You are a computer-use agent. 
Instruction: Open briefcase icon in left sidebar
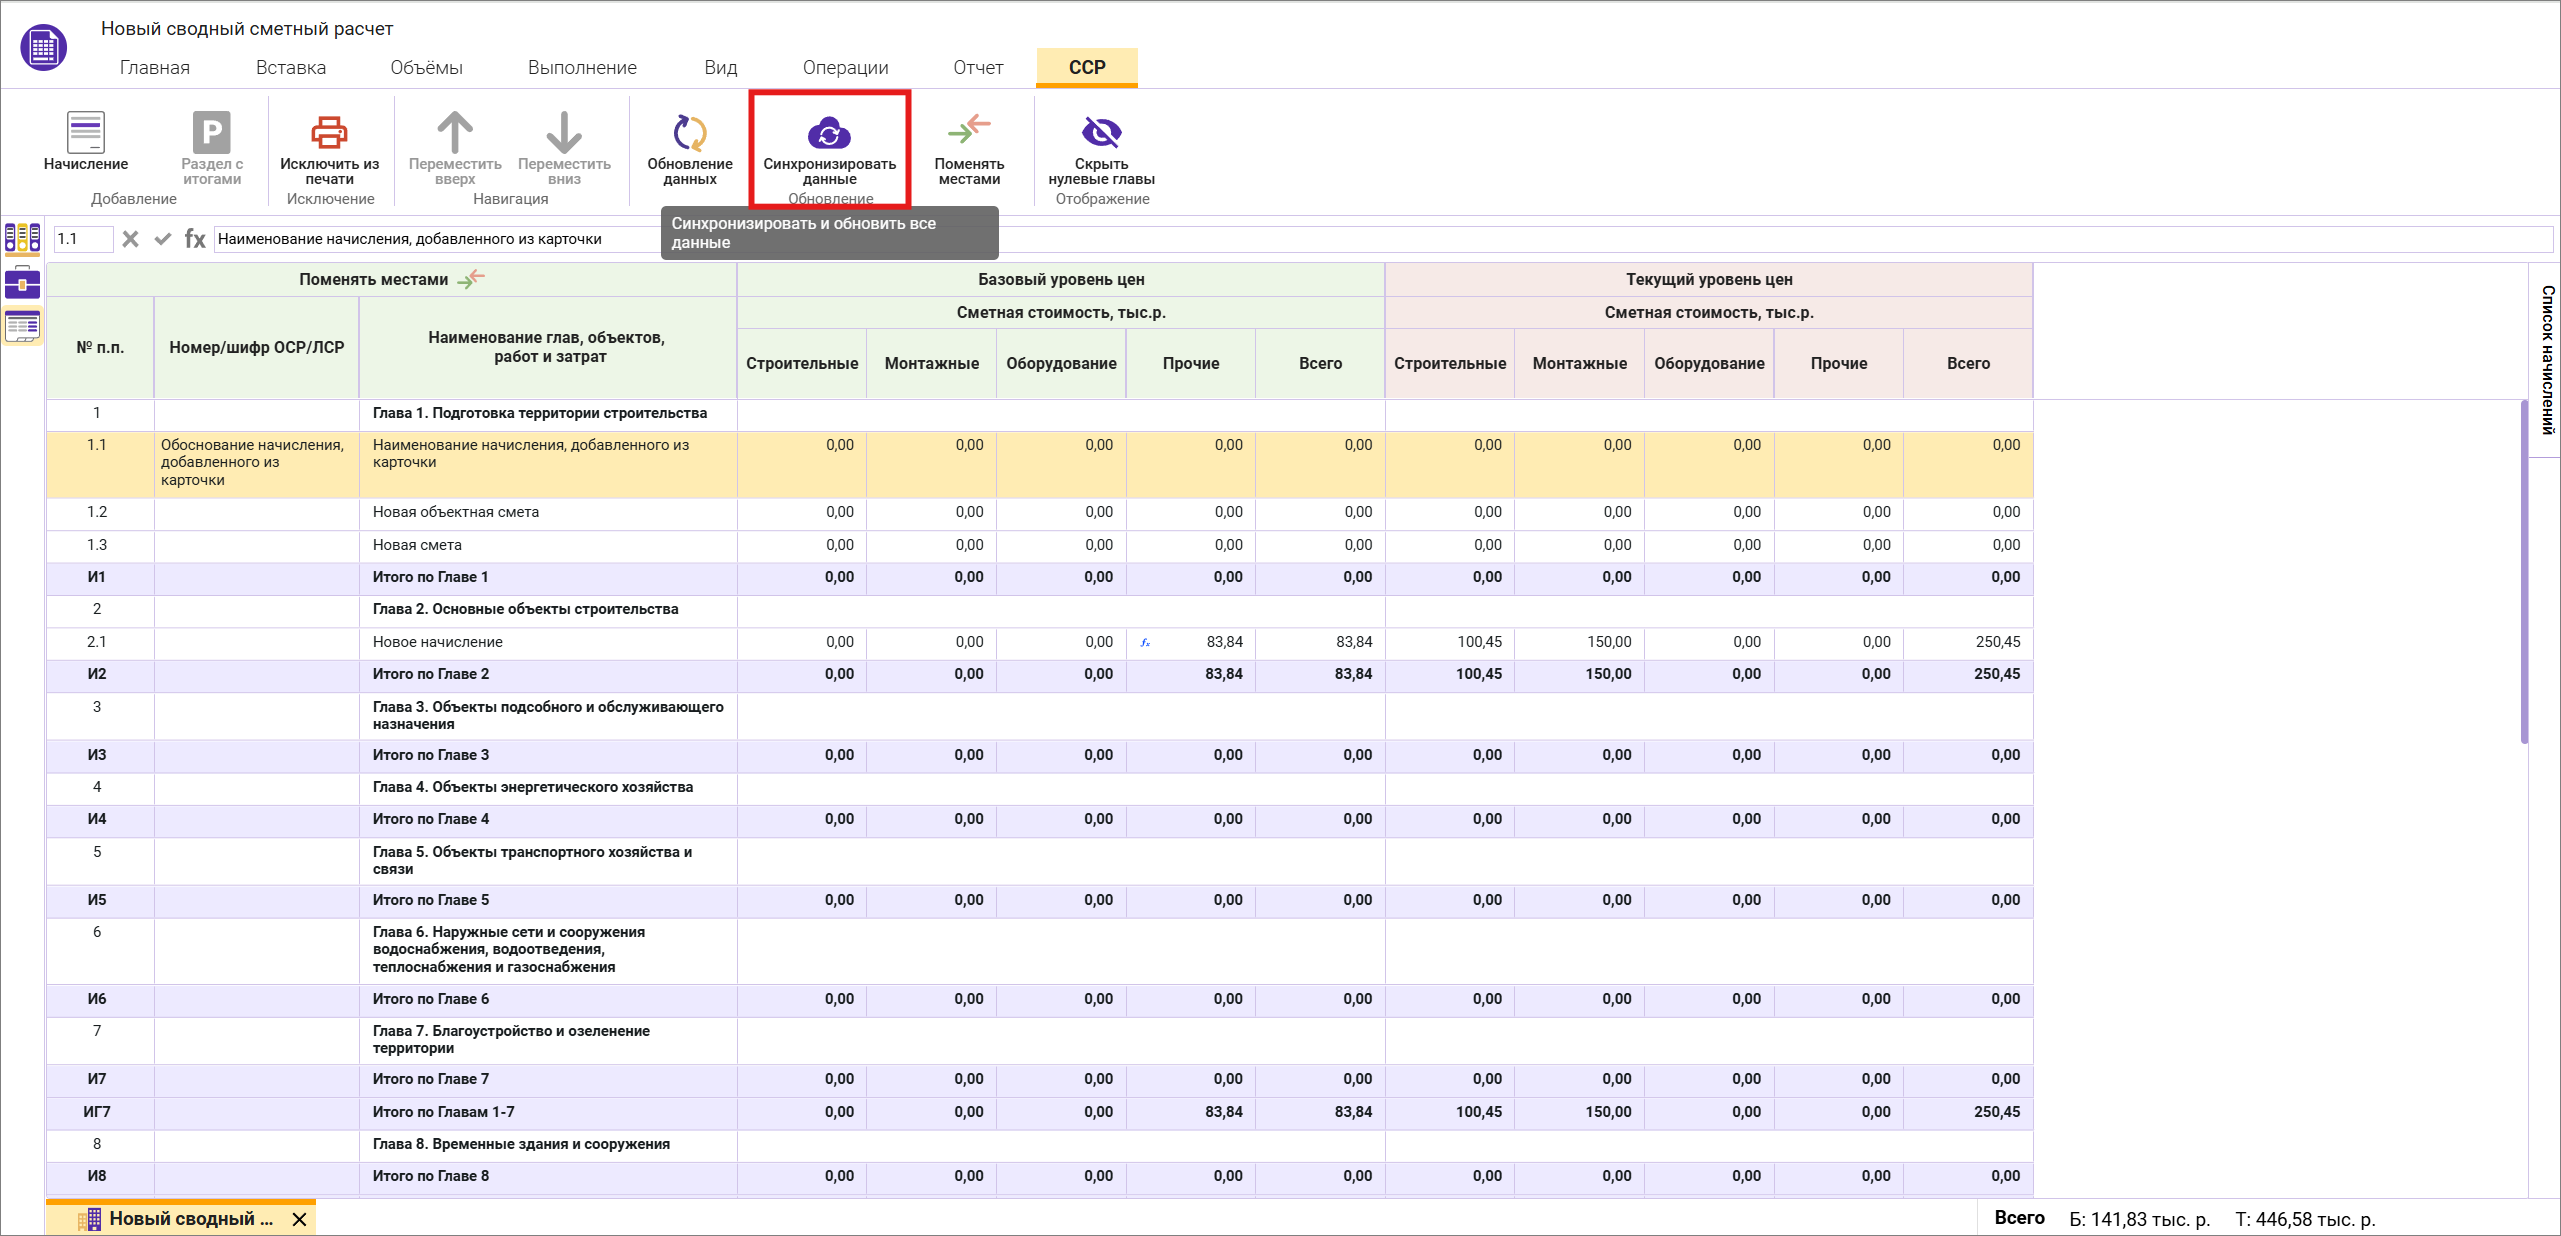[22, 283]
